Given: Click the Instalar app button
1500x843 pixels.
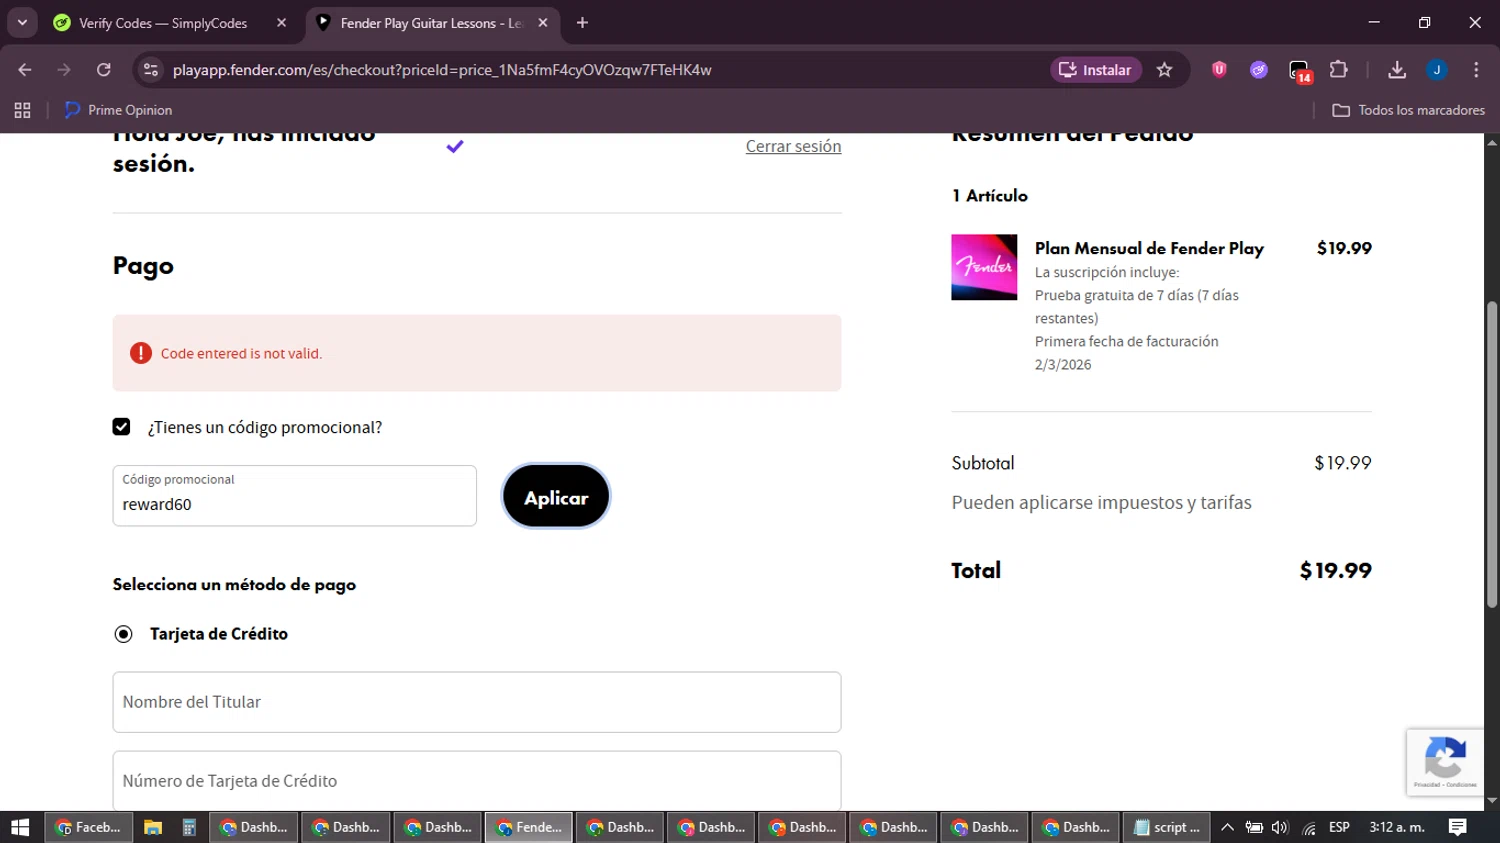Looking at the screenshot, I should [x=1096, y=70].
